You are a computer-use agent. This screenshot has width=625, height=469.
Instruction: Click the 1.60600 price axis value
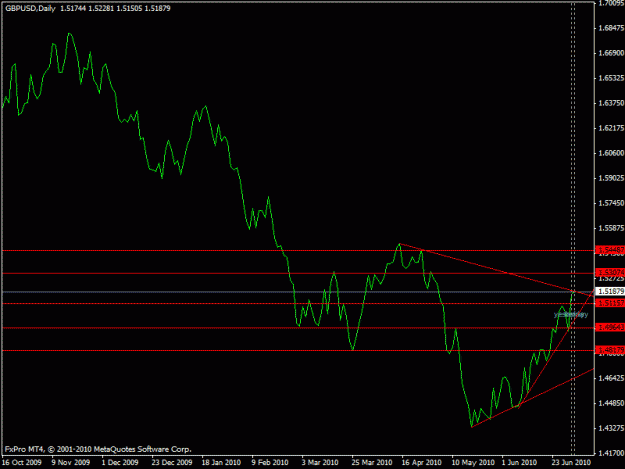coord(611,153)
